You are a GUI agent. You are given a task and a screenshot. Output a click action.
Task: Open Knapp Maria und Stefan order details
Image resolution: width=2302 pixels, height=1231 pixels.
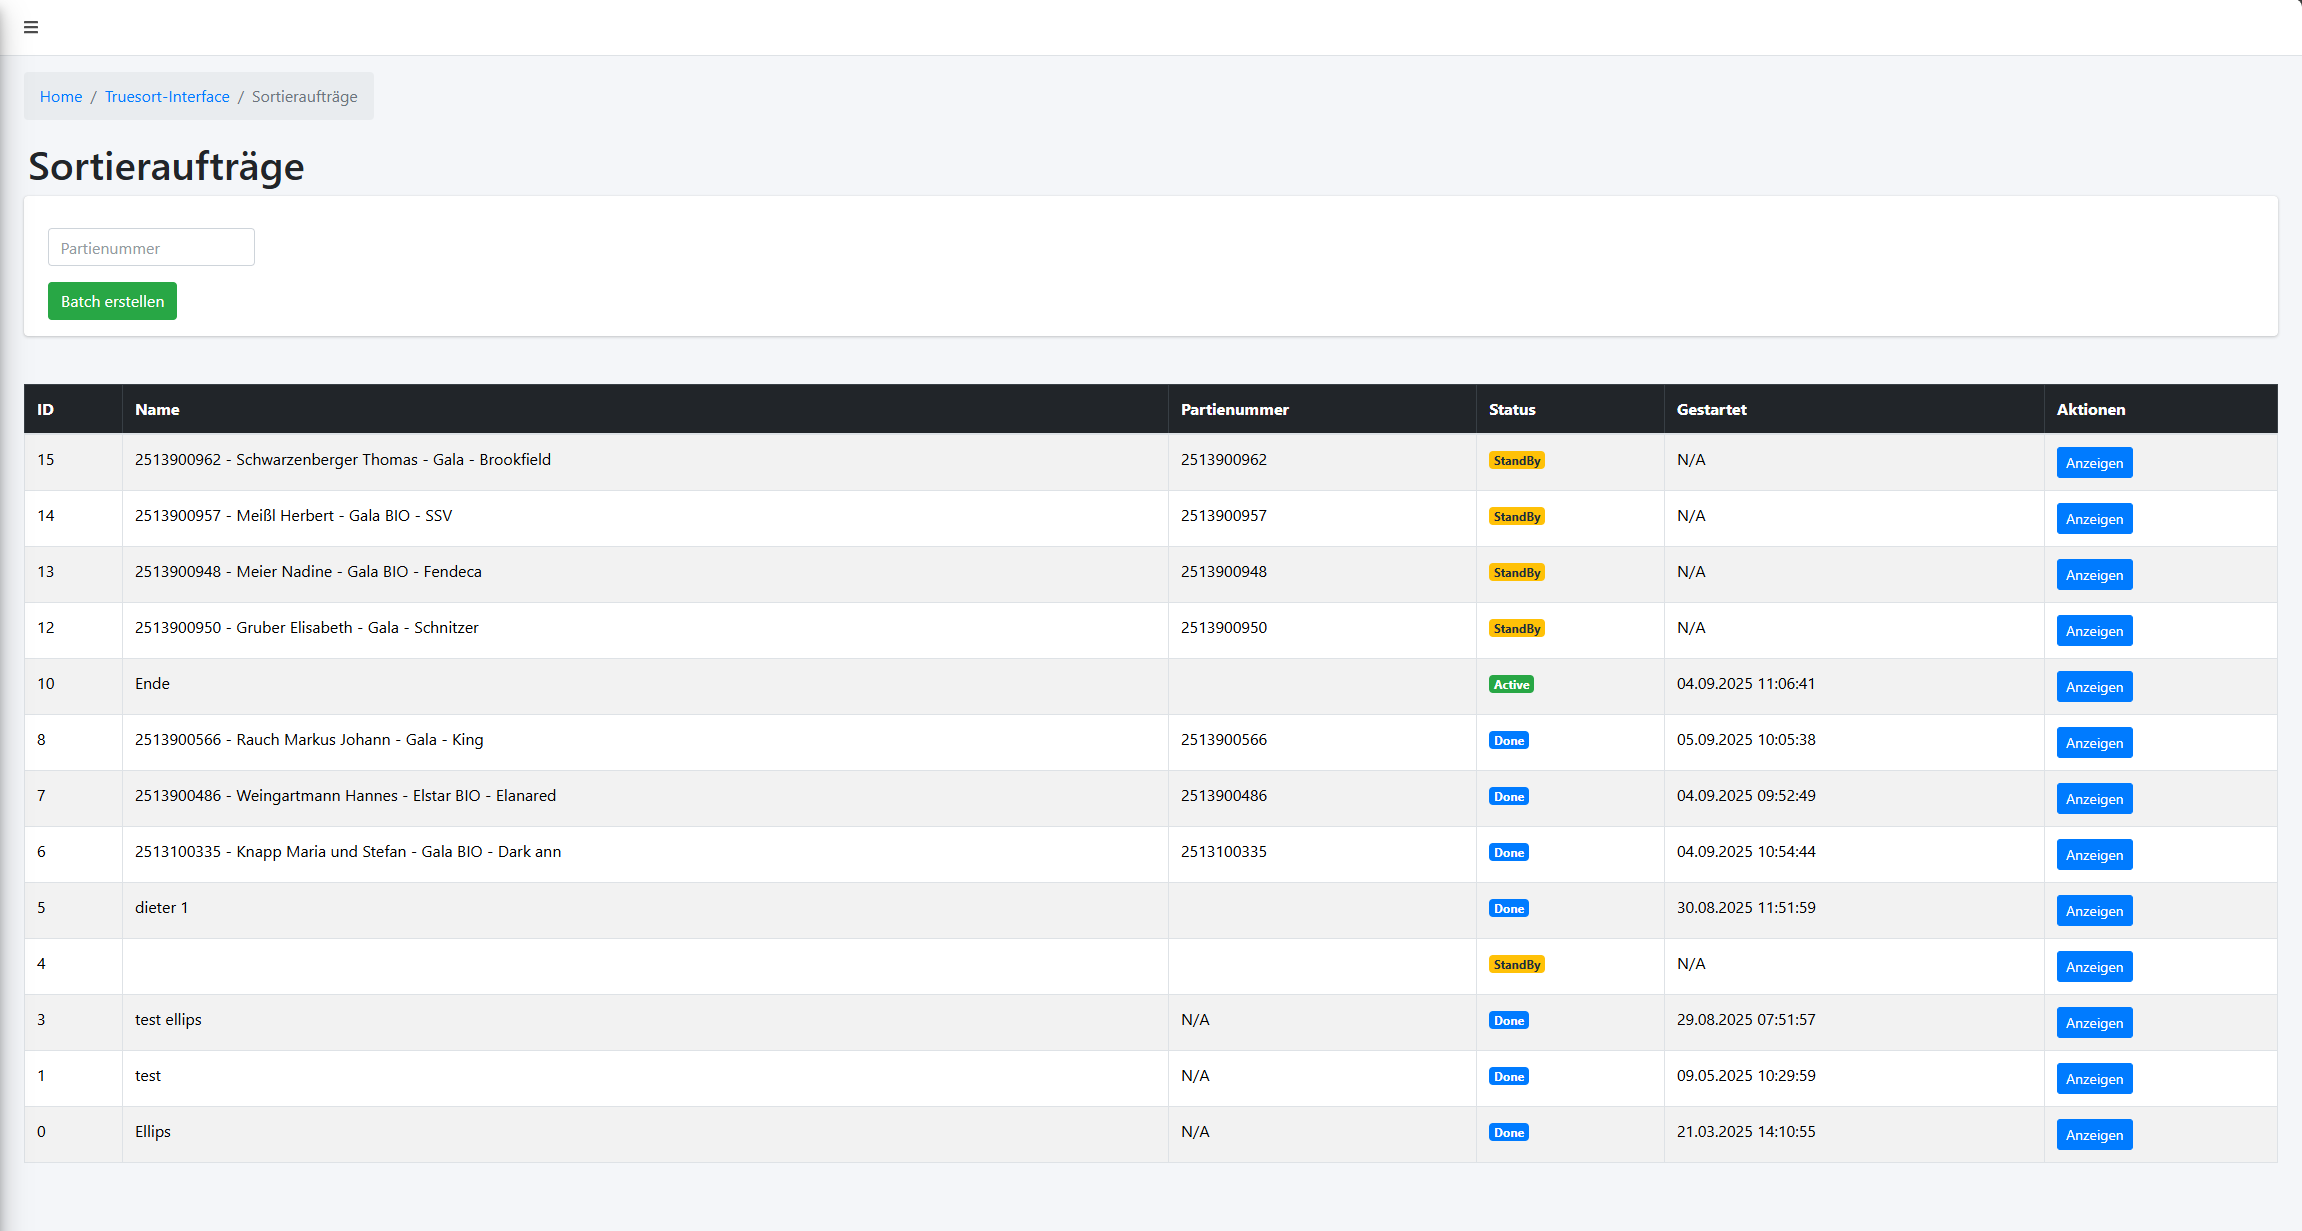(2094, 855)
